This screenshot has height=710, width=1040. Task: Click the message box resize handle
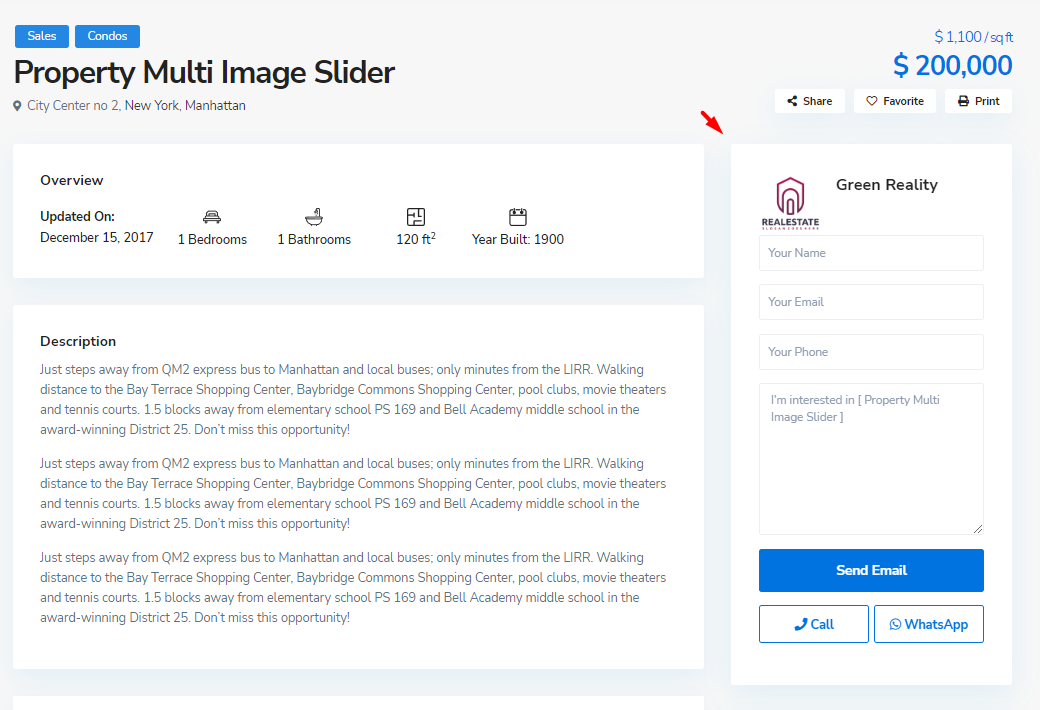click(978, 529)
